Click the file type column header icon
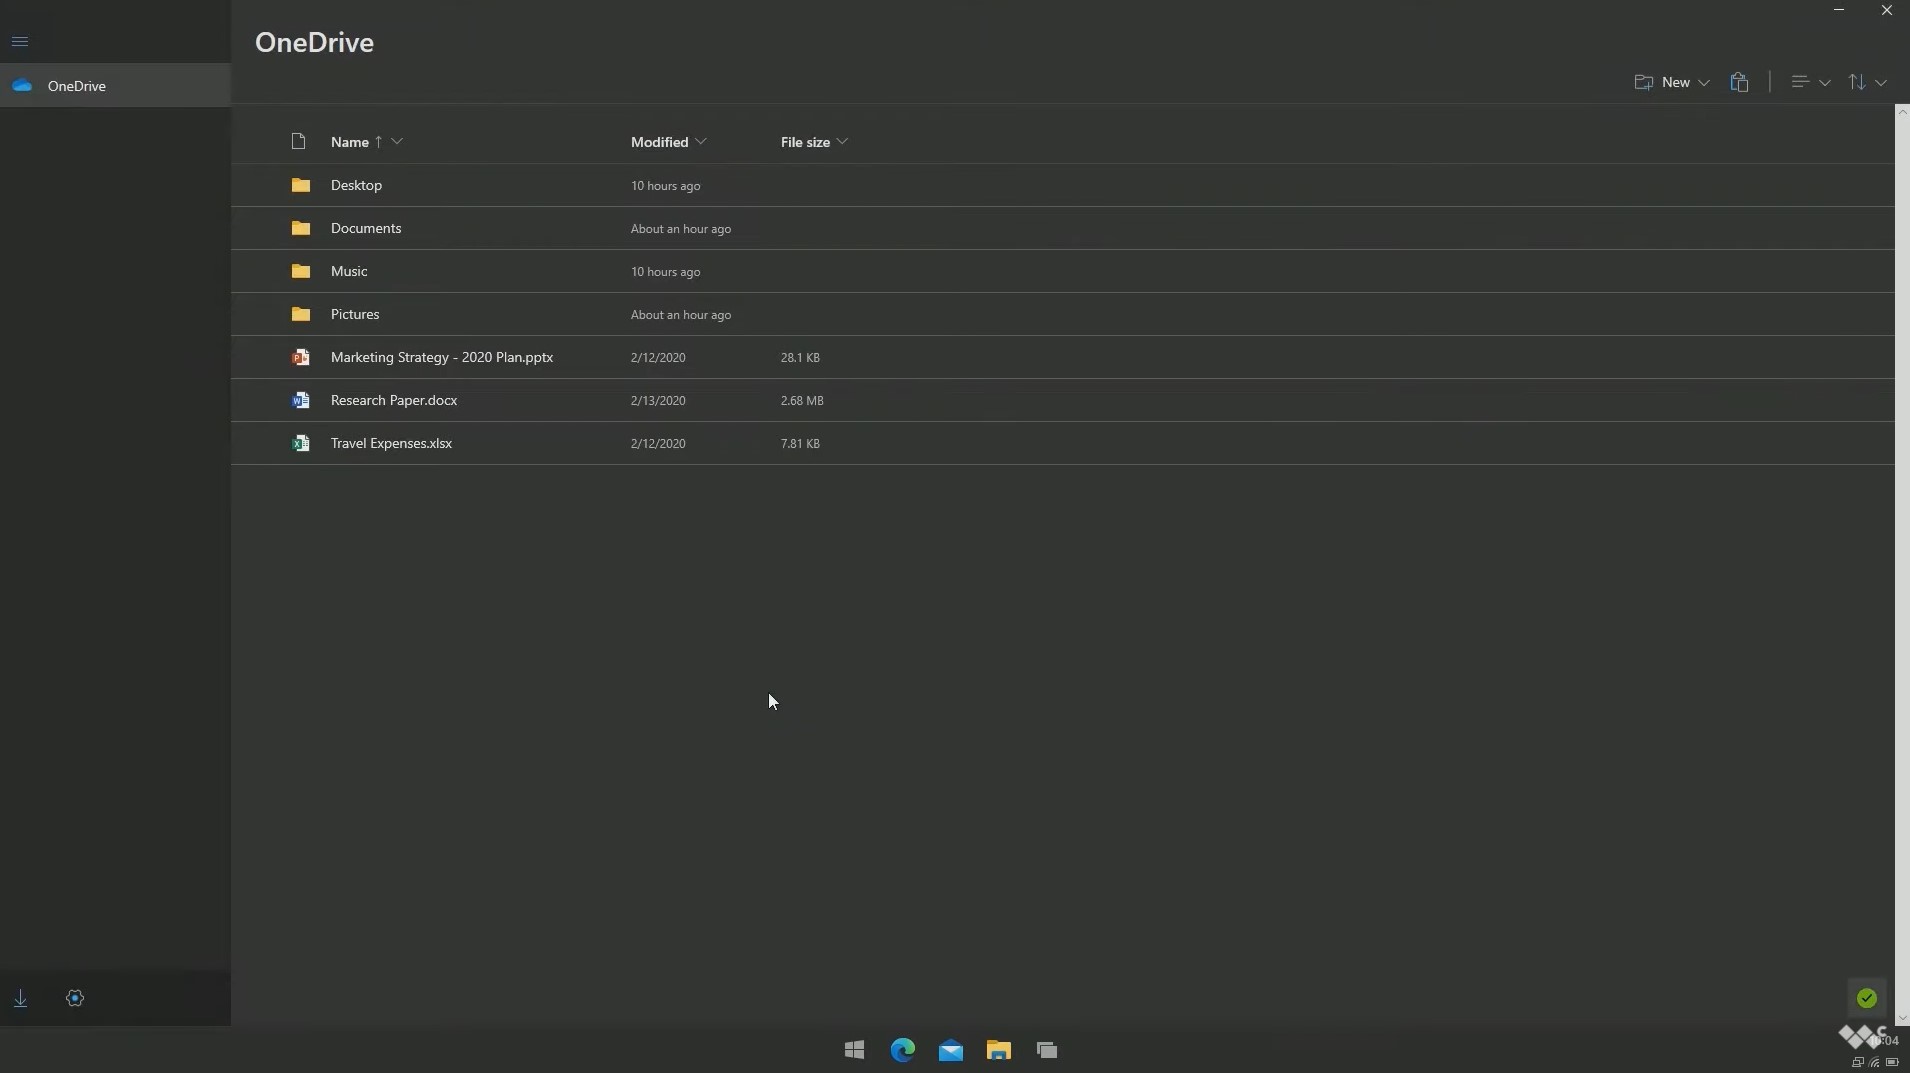 point(298,141)
